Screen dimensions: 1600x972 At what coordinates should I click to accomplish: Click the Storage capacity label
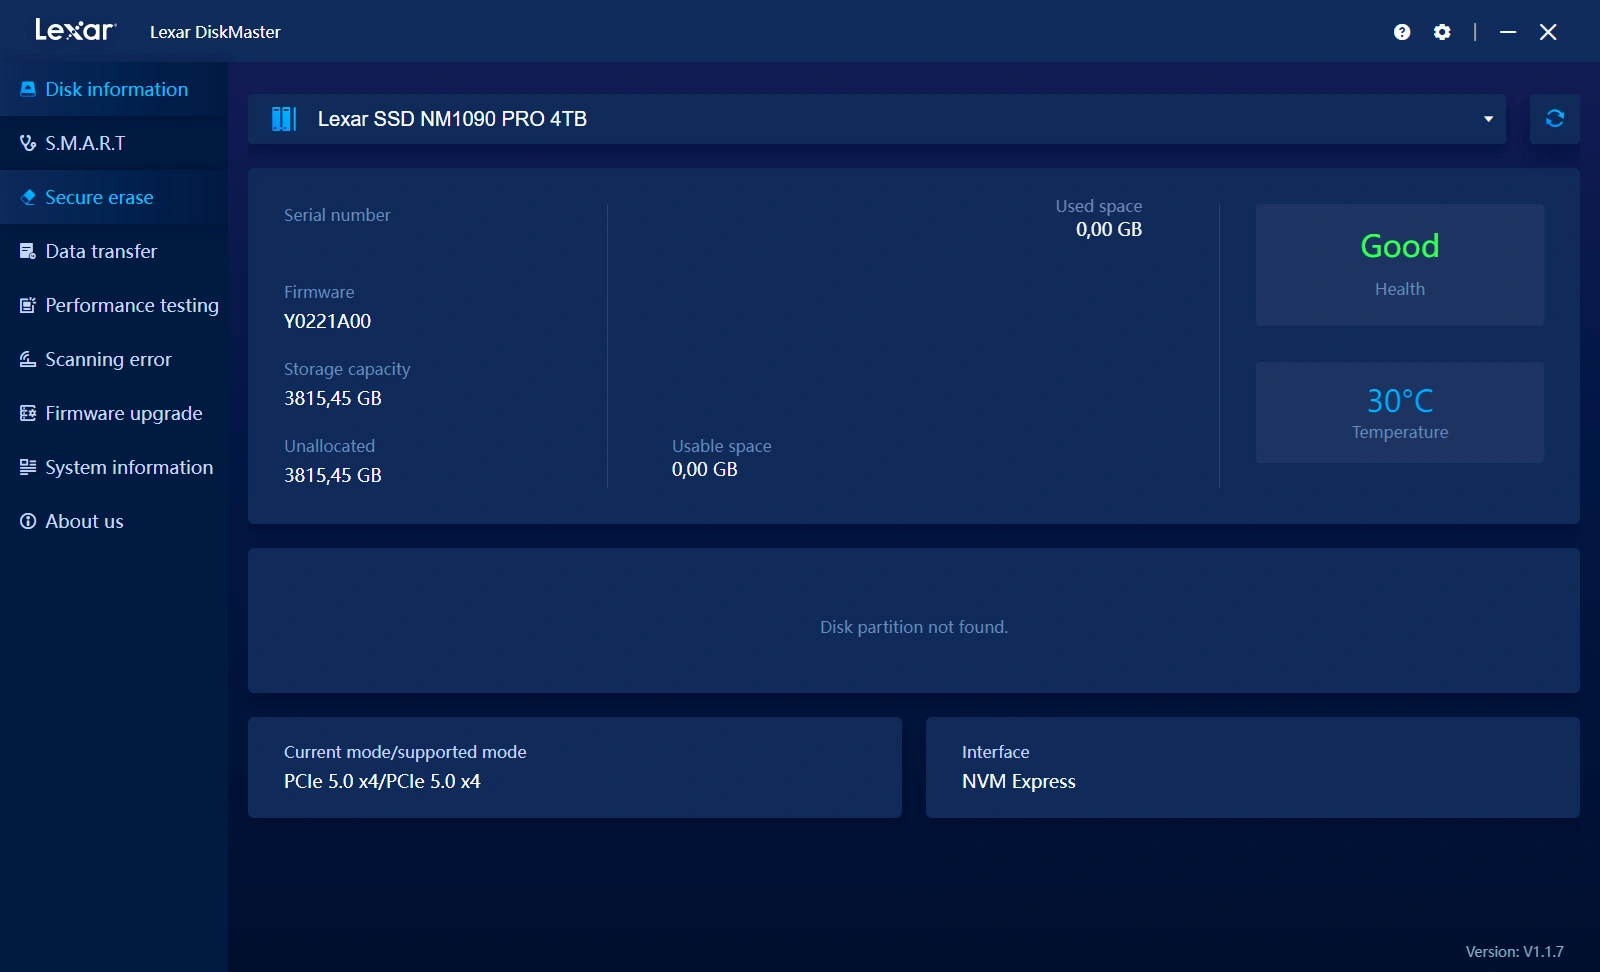(347, 369)
